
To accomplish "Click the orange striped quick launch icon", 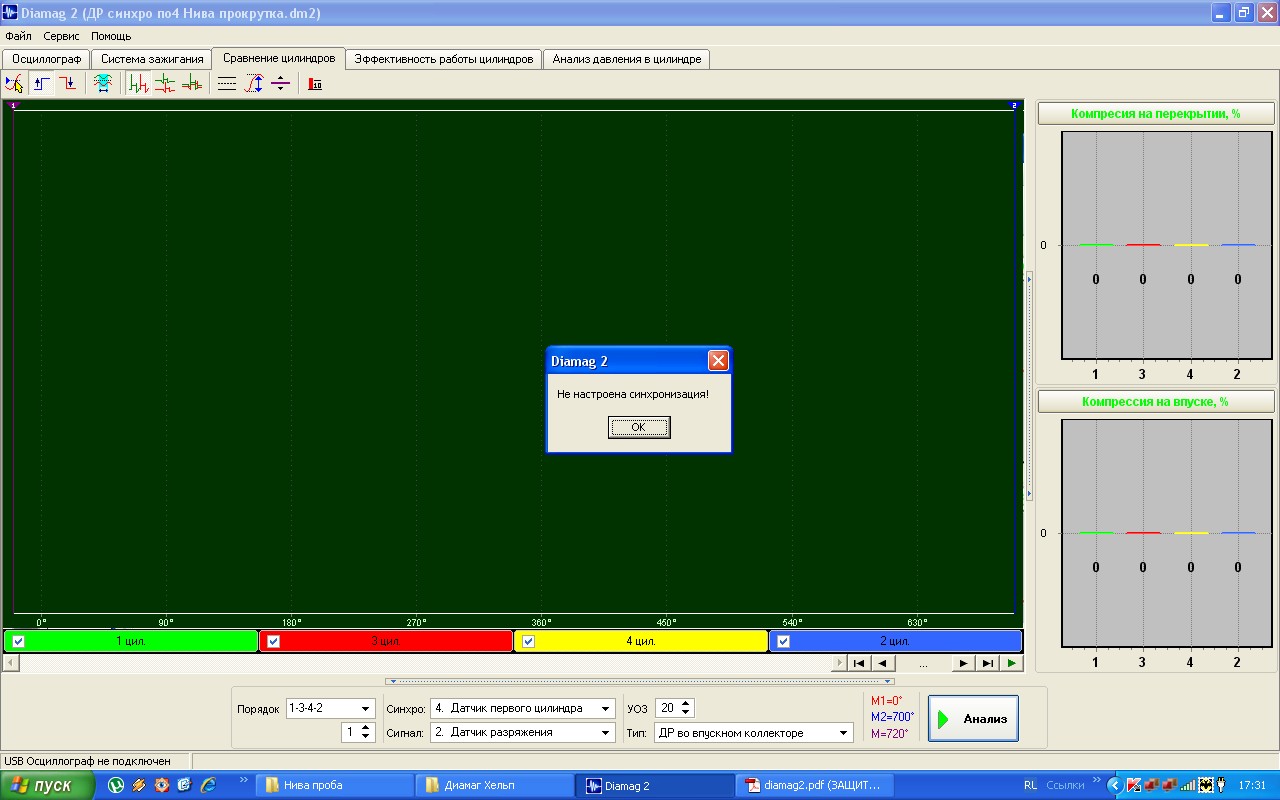I will (x=139, y=785).
